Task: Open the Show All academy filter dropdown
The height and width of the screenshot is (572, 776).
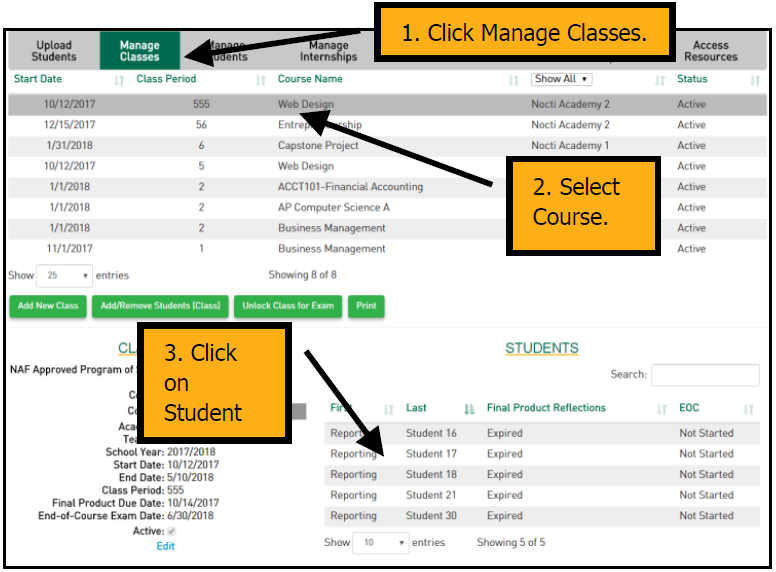Action: pyautogui.click(x=561, y=79)
